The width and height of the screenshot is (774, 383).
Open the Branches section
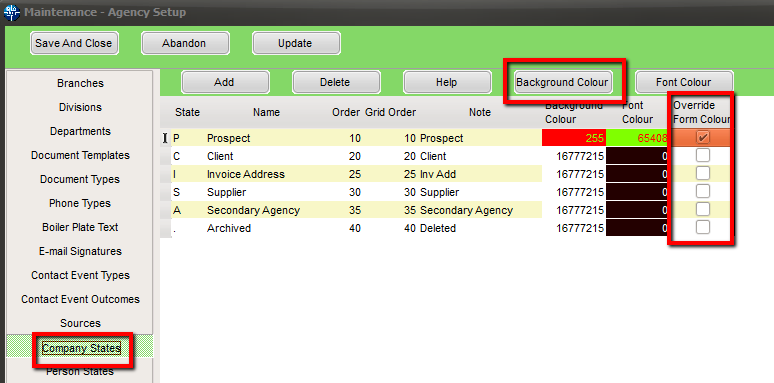pos(80,83)
